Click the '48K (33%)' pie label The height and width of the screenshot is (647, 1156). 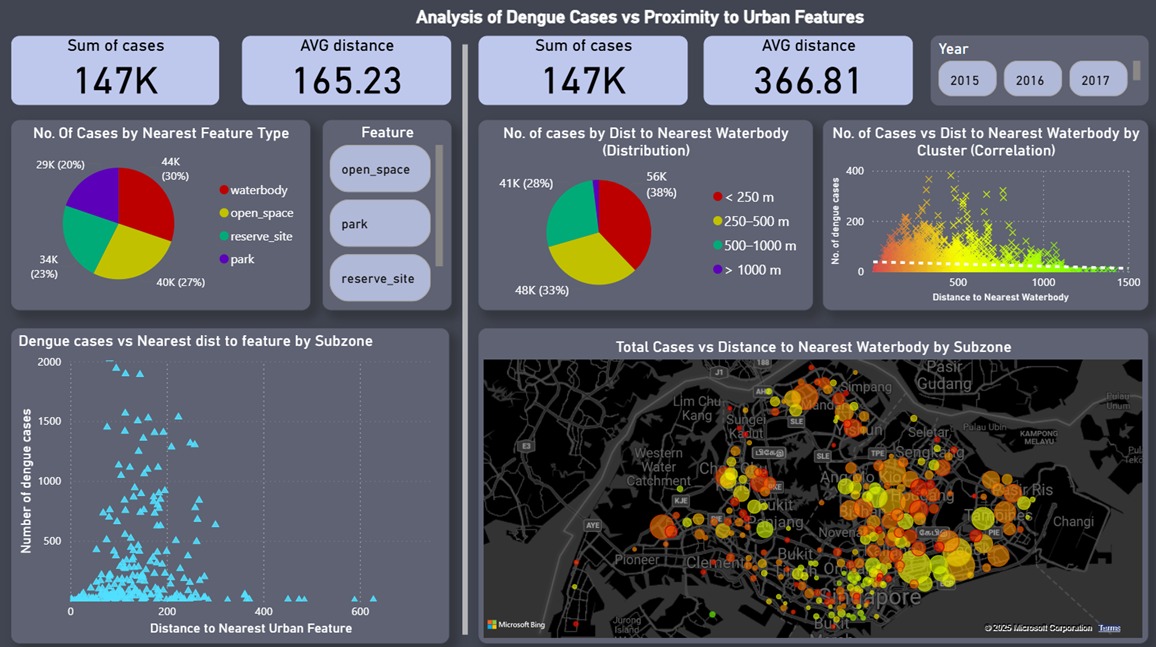[541, 290]
